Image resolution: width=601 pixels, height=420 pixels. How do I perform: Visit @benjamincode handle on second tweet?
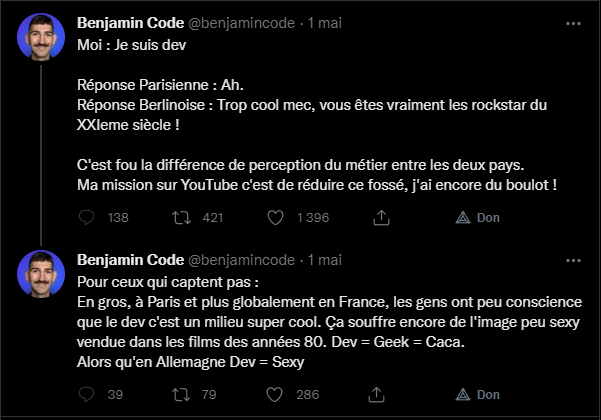[x=241, y=260]
